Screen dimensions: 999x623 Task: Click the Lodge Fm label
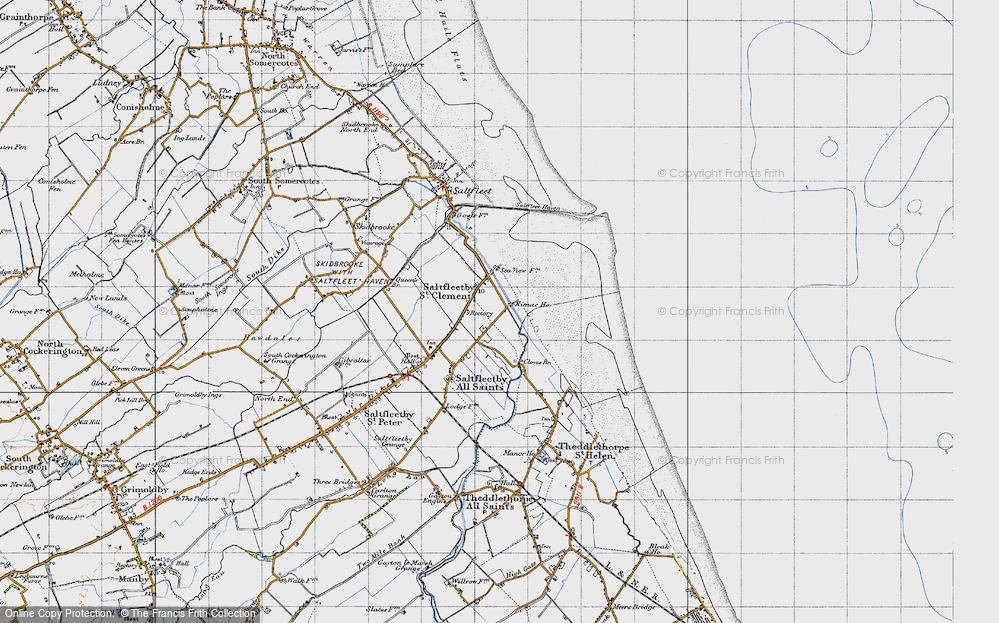[x=461, y=406]
